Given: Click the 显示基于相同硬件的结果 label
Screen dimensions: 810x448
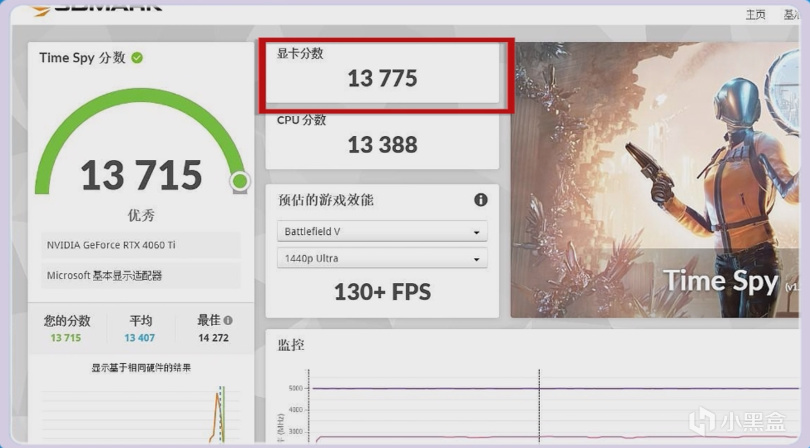Looking at the screenshot, I should (x=141, y=368).
